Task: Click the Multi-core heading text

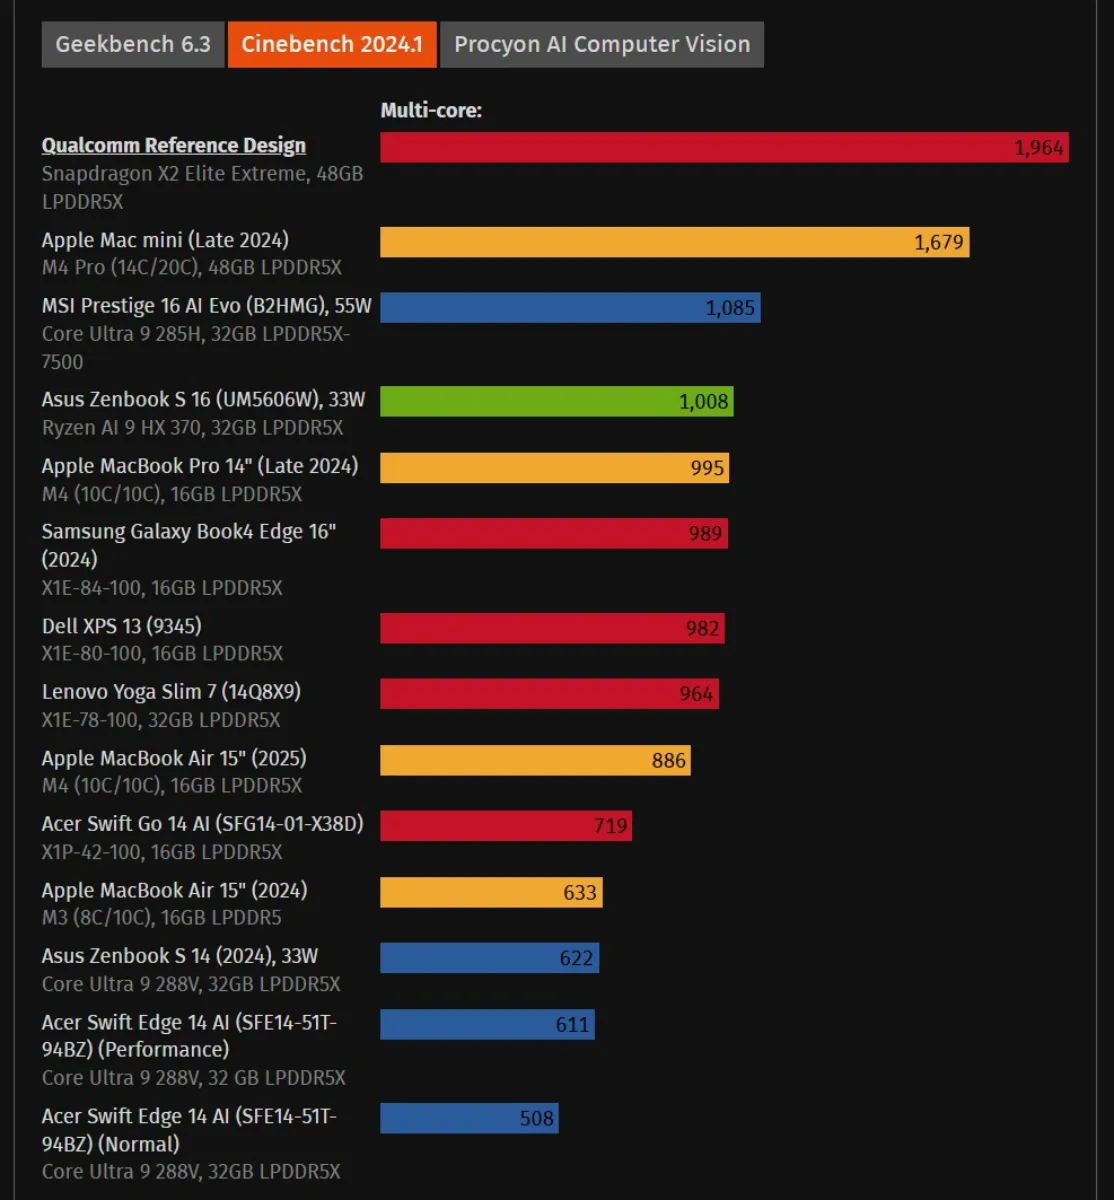Action: [431, 111]
